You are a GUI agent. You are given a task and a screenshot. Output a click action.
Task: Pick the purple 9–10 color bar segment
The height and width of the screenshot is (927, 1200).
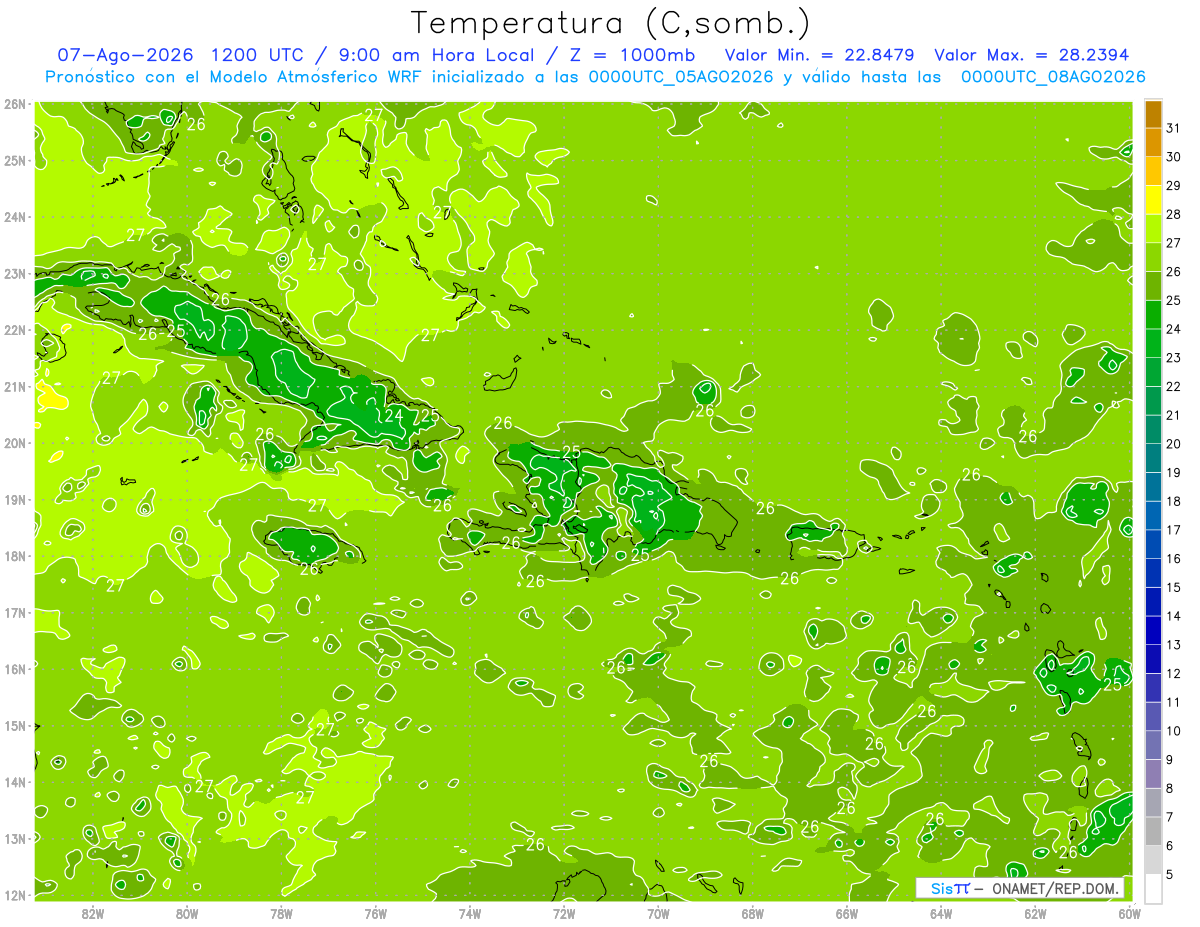coord(1153,745)
